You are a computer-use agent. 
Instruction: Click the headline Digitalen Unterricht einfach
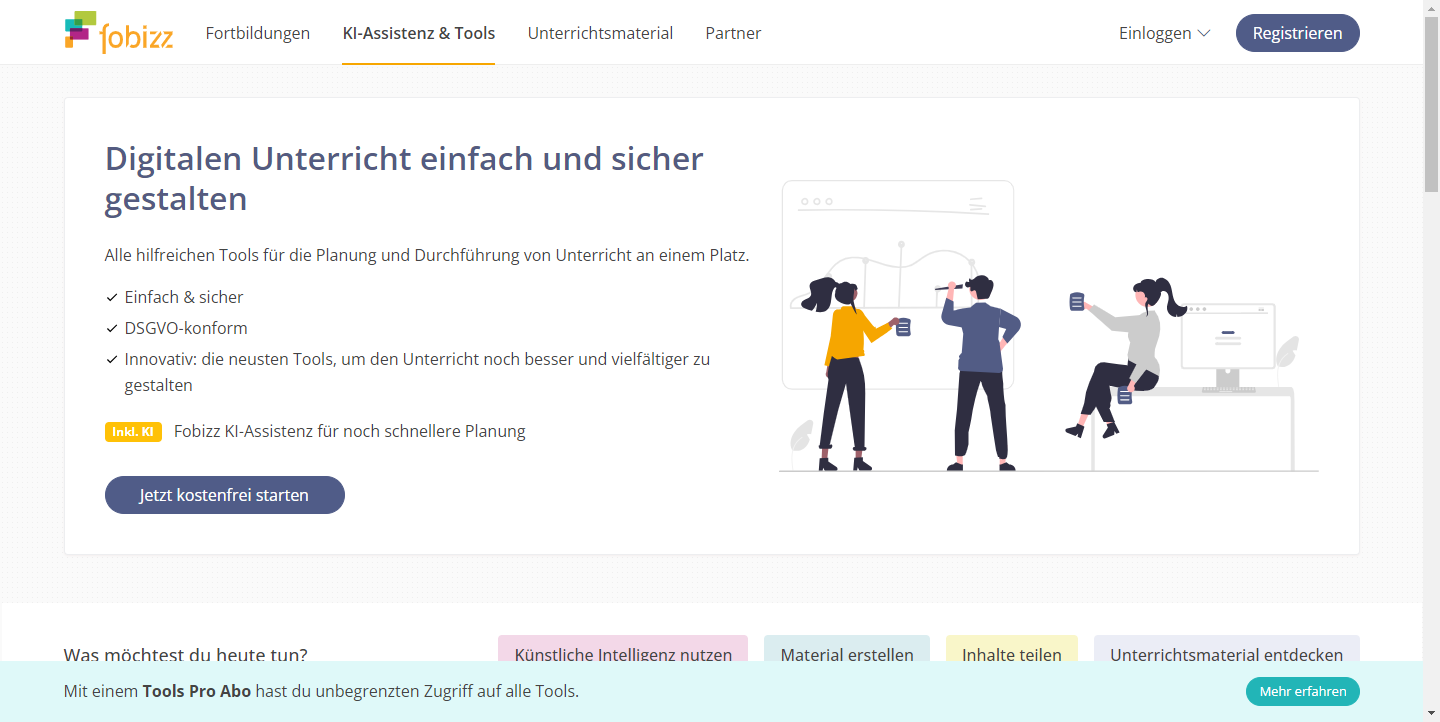pyautogui.click(x=404, y=178)
